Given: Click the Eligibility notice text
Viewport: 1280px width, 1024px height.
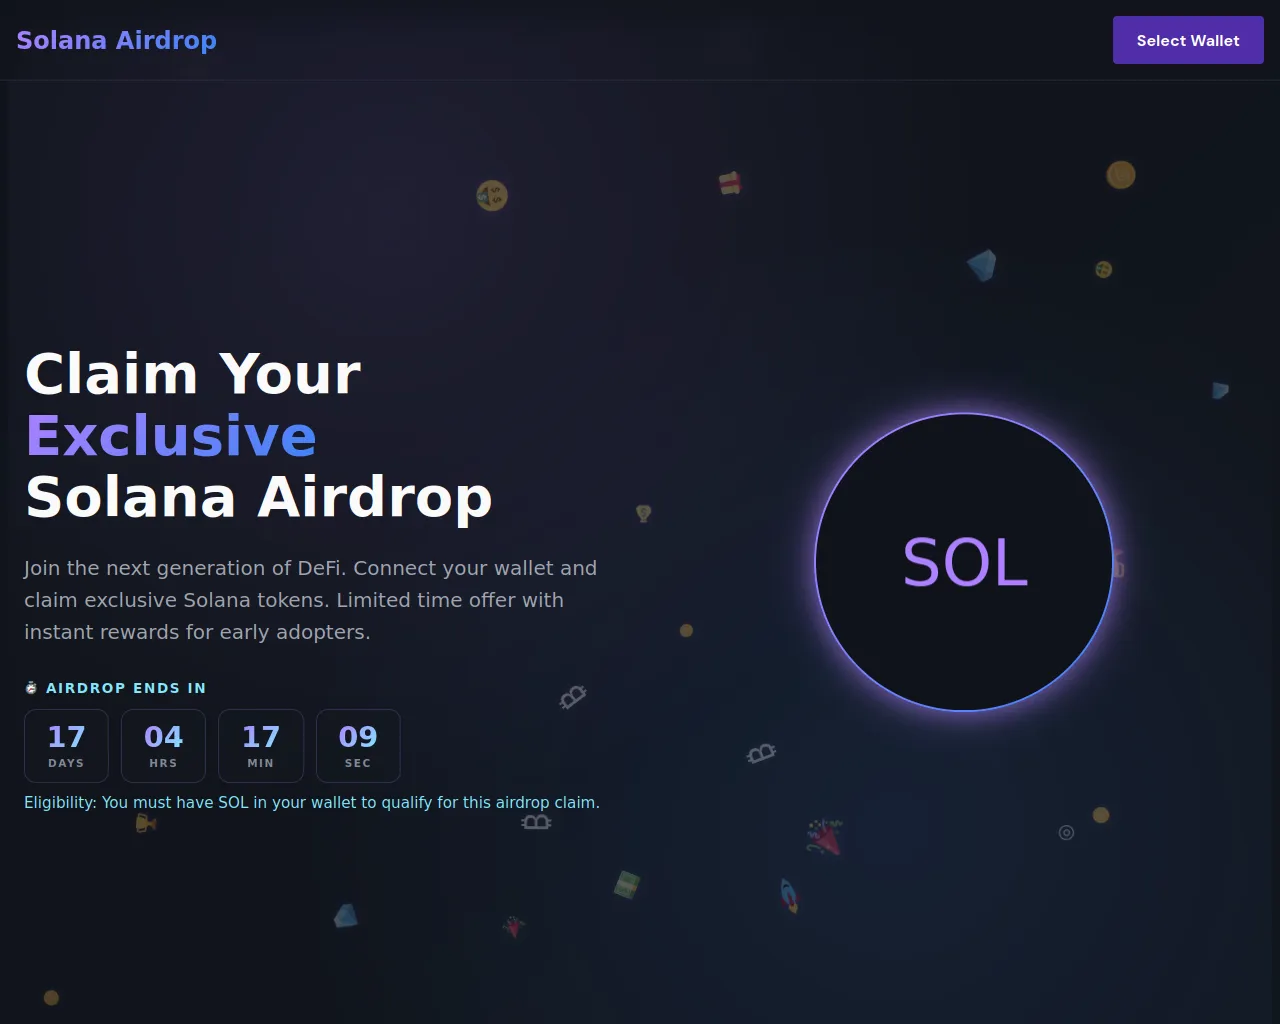Looking at the screenshot, I should [312, 802].
